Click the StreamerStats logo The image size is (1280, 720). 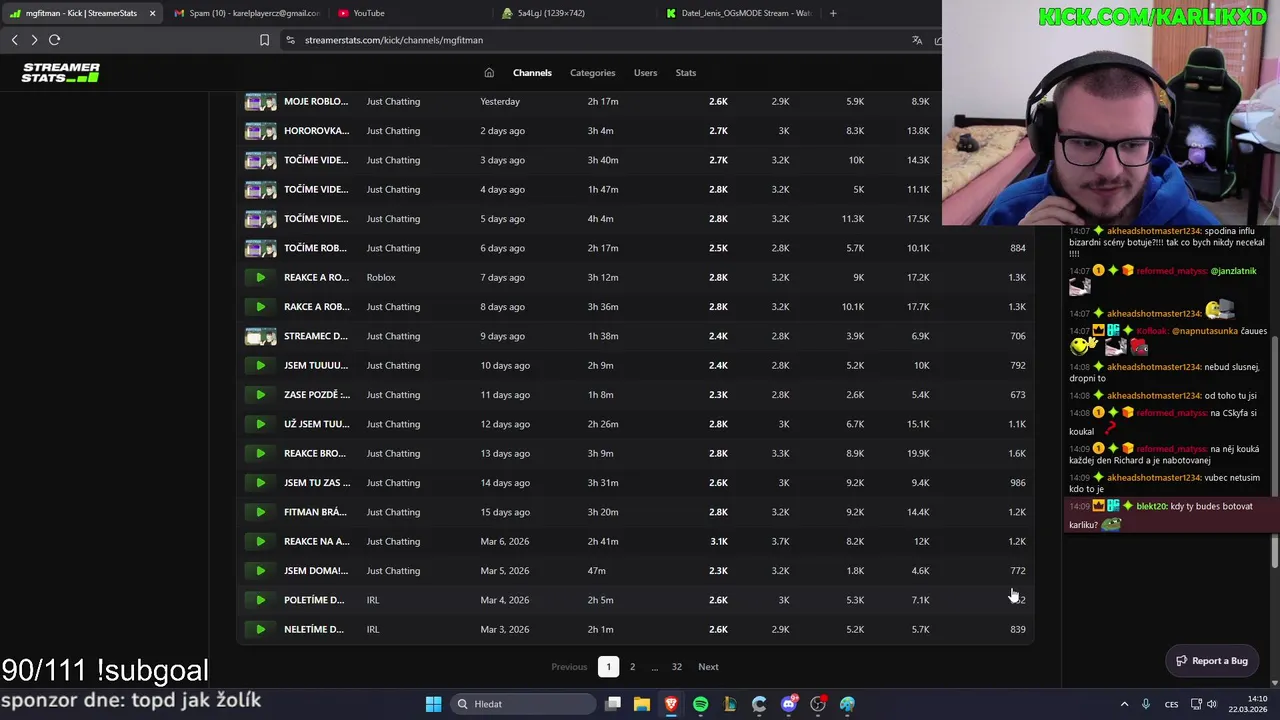[x=61, y=72]
